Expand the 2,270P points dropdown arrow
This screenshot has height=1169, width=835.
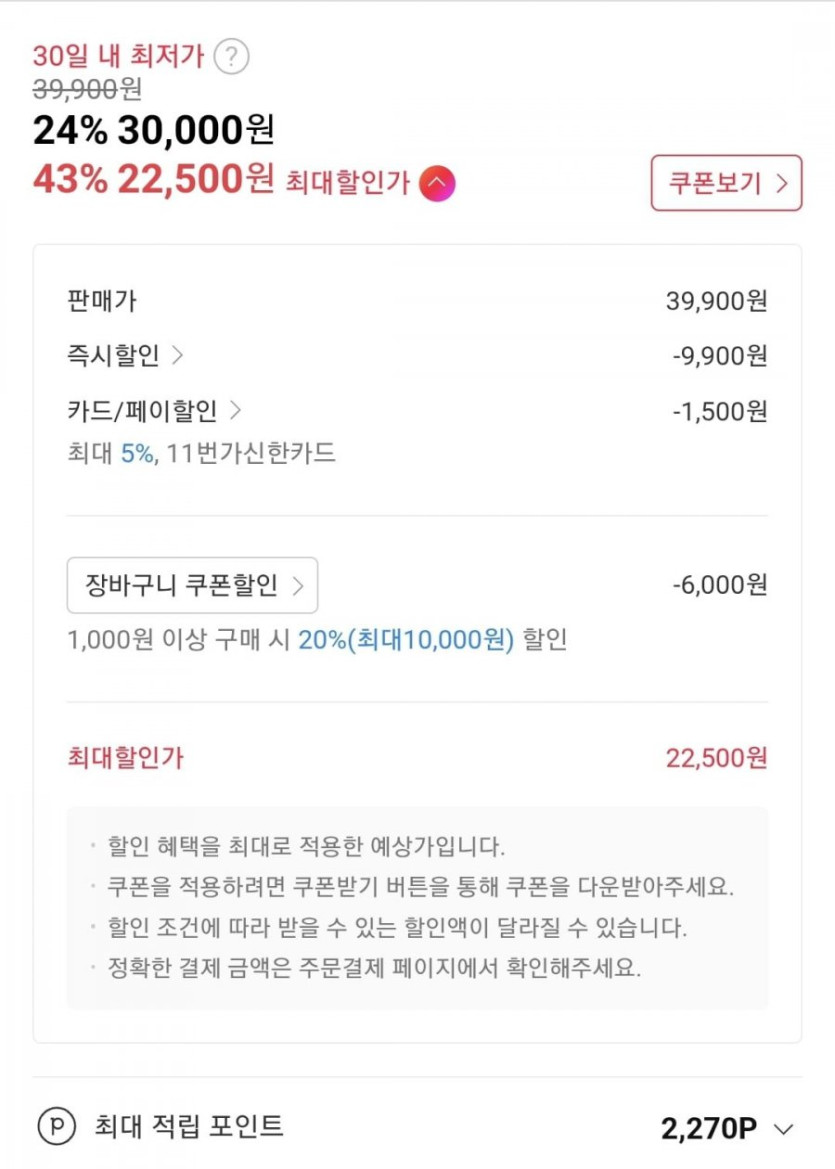tap(784, 1129)
